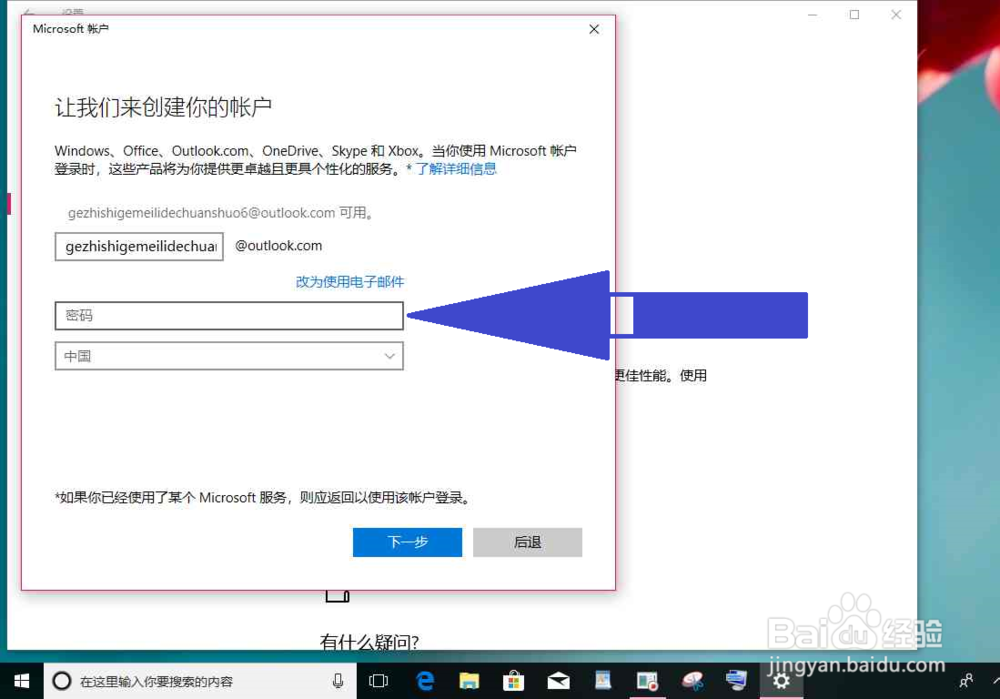Click the 下一步 button
The image size is (1000, 699).
407,542
